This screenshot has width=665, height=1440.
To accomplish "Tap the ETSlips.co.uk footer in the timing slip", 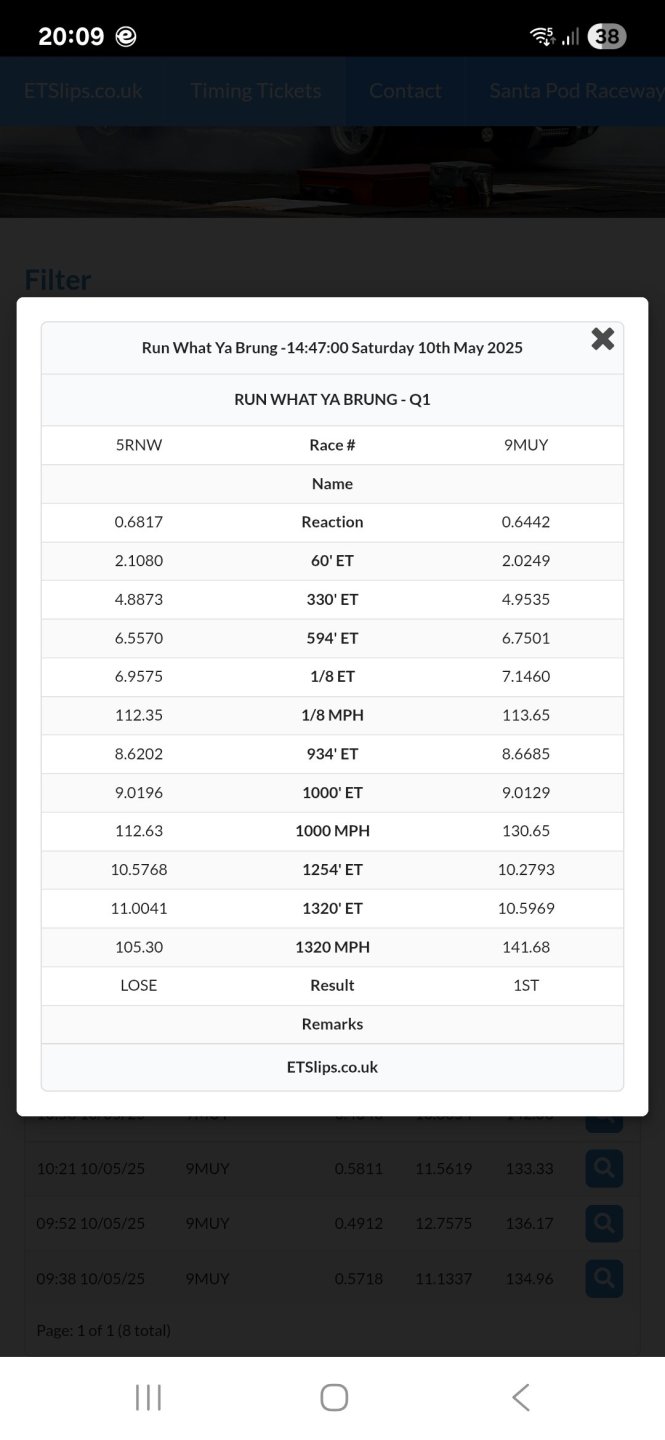I will pos(332,1067).
